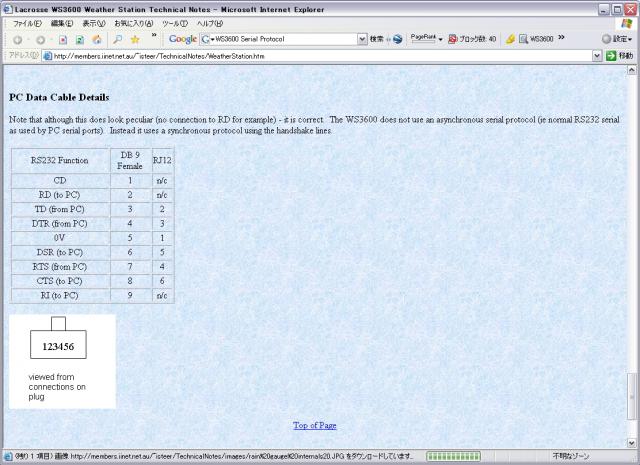Click the vertical scrollbar up arrow
The width and height of the screenshot is (640, 465).
(x=631, y=70)
